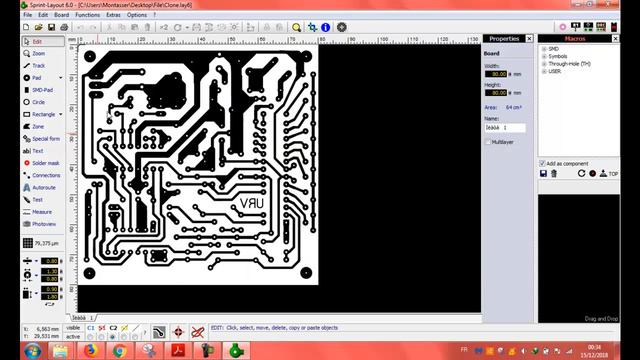The image size is (640, 360).
Task: Click the grid size icon
Action: coord(28,243)
